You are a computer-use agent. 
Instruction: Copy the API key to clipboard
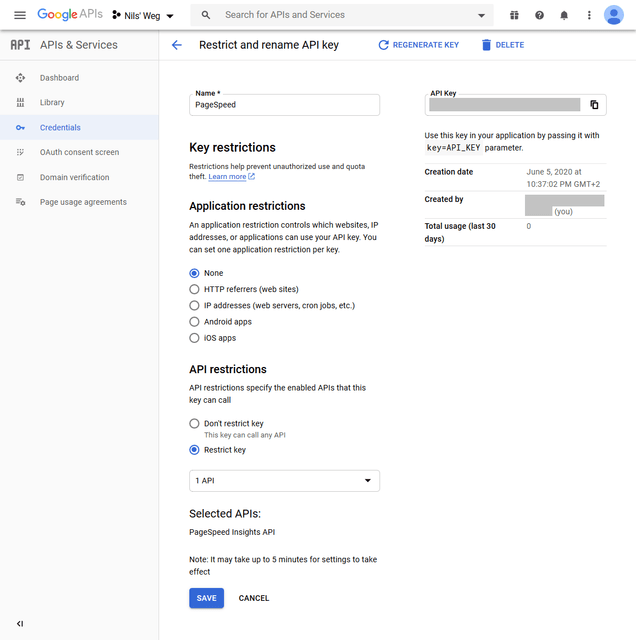(594, 104)
